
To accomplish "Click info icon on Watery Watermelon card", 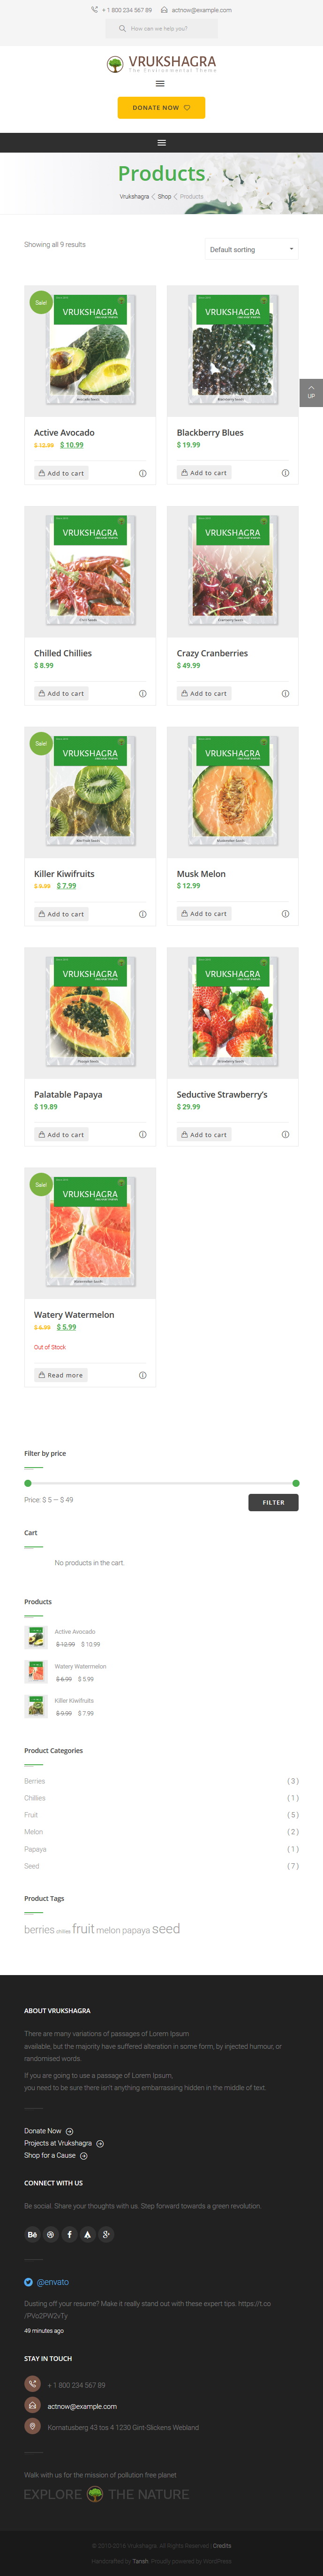I will [x=142, y=1375].
